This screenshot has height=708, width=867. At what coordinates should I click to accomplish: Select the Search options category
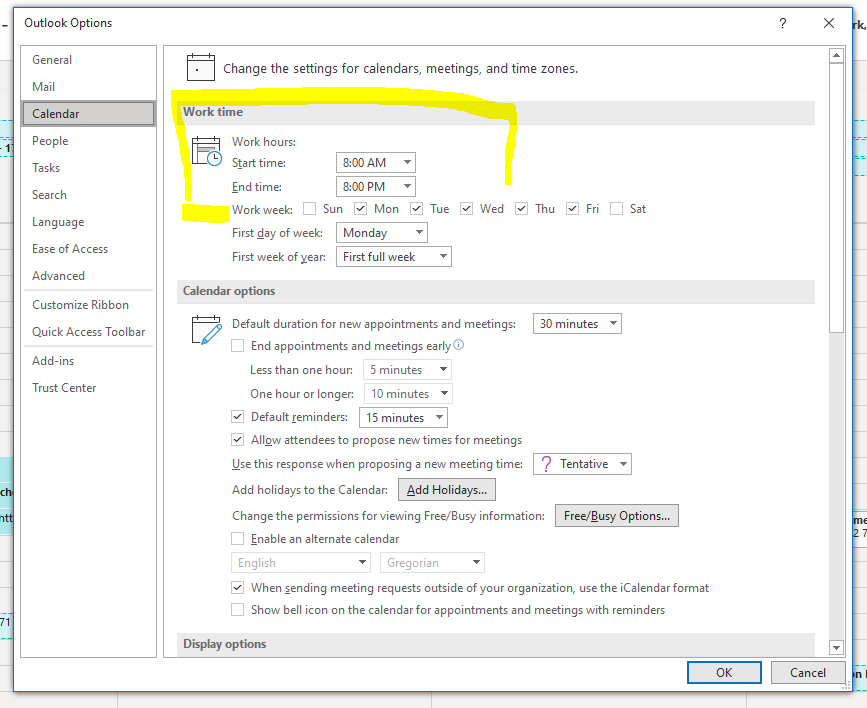(88, 195)
